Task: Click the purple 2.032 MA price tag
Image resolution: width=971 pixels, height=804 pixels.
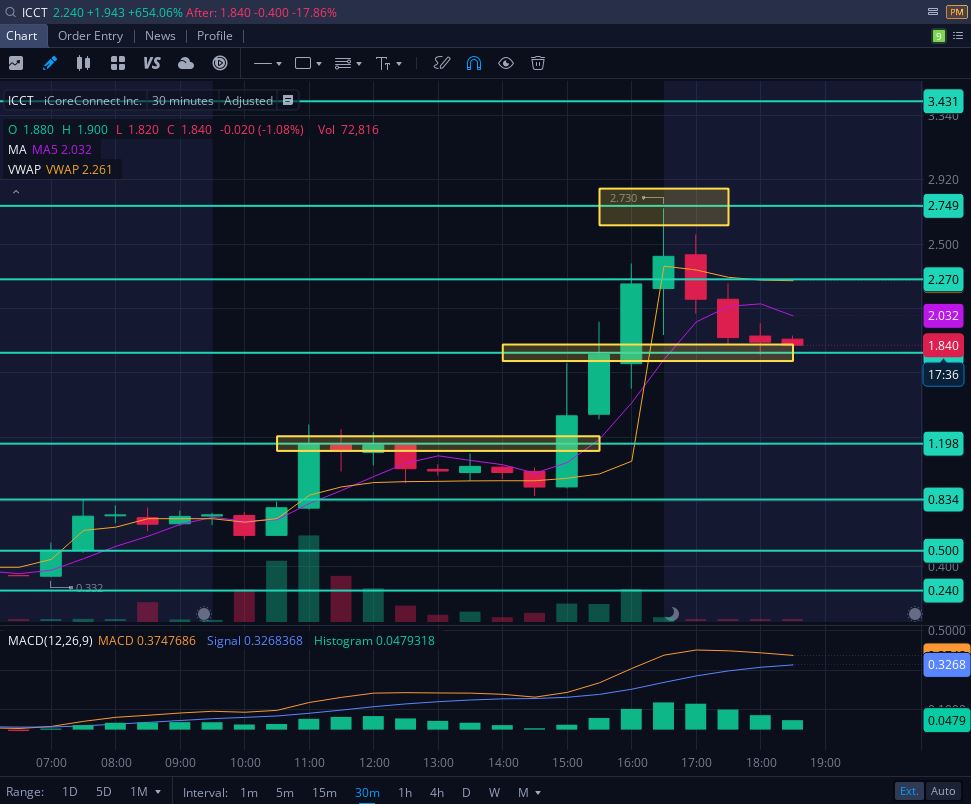Action: pos(943,315)
